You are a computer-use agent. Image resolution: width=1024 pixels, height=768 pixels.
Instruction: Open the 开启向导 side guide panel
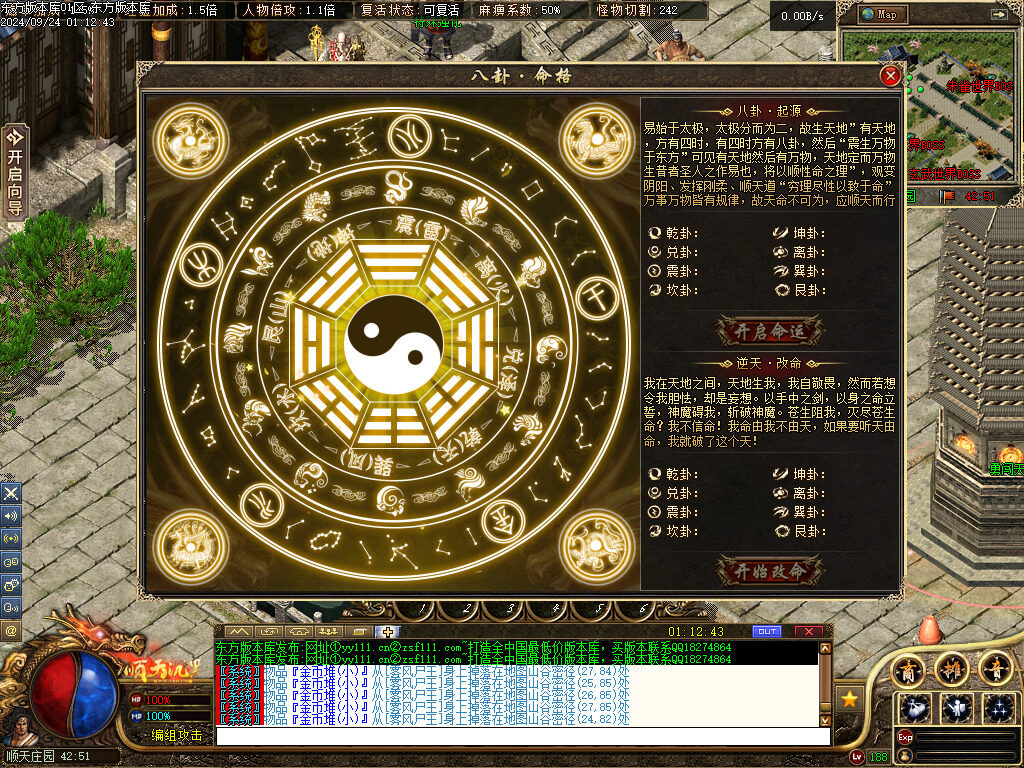point(15,171)
